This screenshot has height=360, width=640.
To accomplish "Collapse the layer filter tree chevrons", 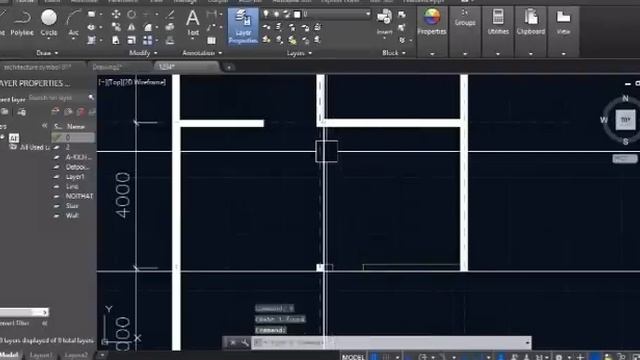I will tap(44, 126).
